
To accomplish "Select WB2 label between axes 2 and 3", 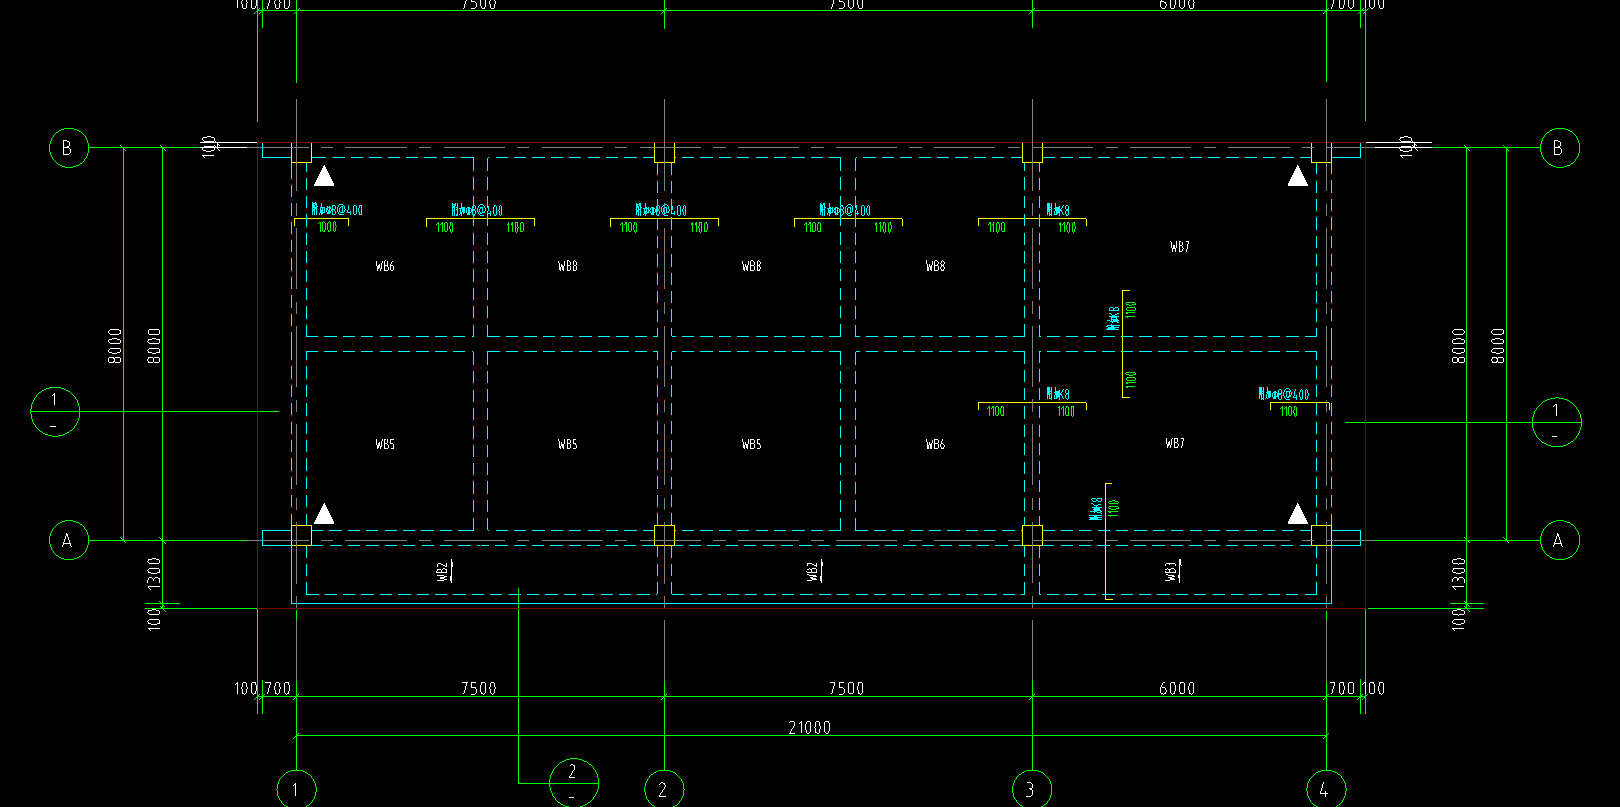I will [x=813, y=571].
